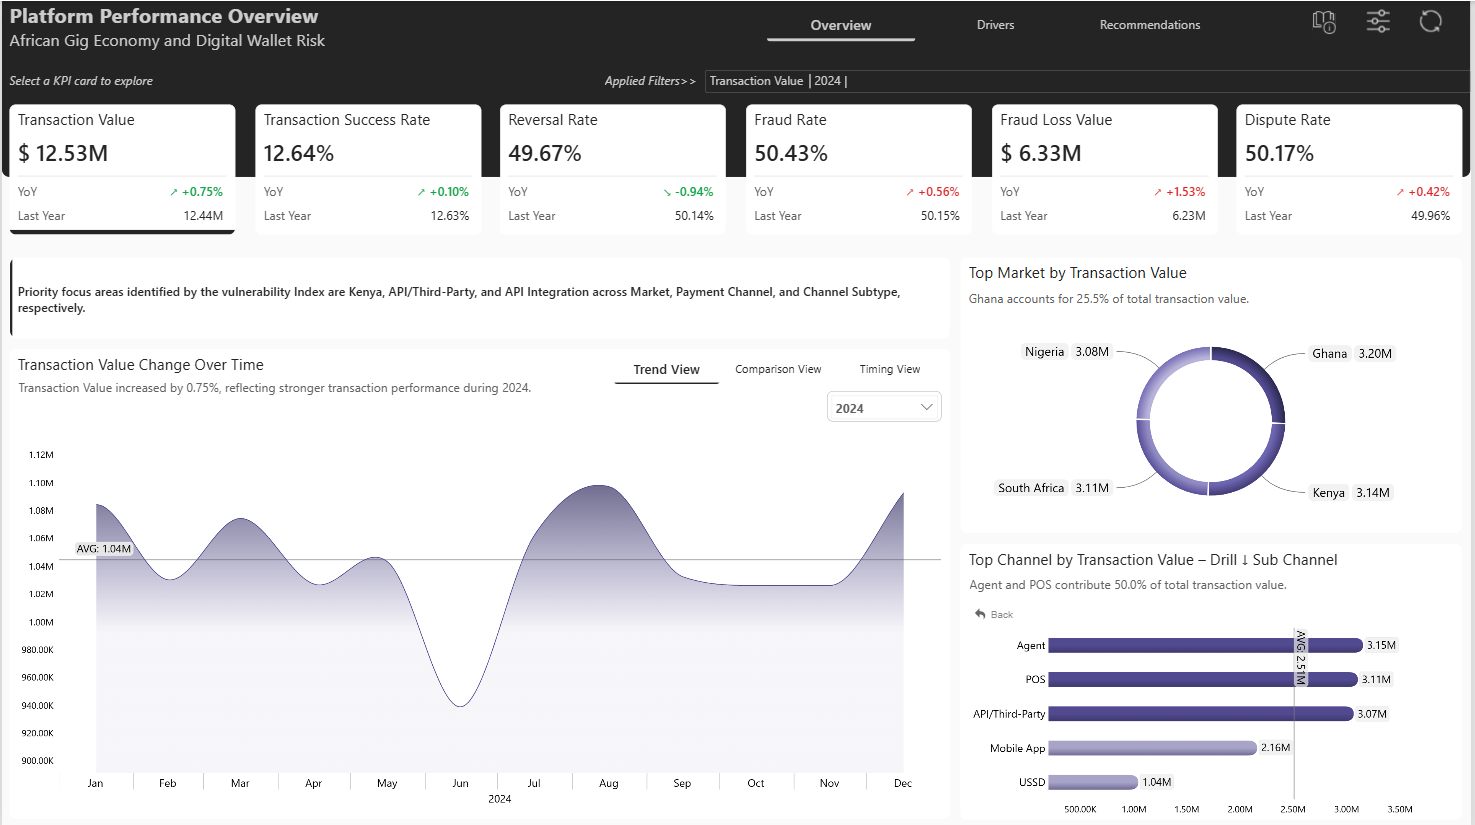Select the Fraud Loss Value KPI card title
This screenshot has height=825, width=1475.
1056,120
